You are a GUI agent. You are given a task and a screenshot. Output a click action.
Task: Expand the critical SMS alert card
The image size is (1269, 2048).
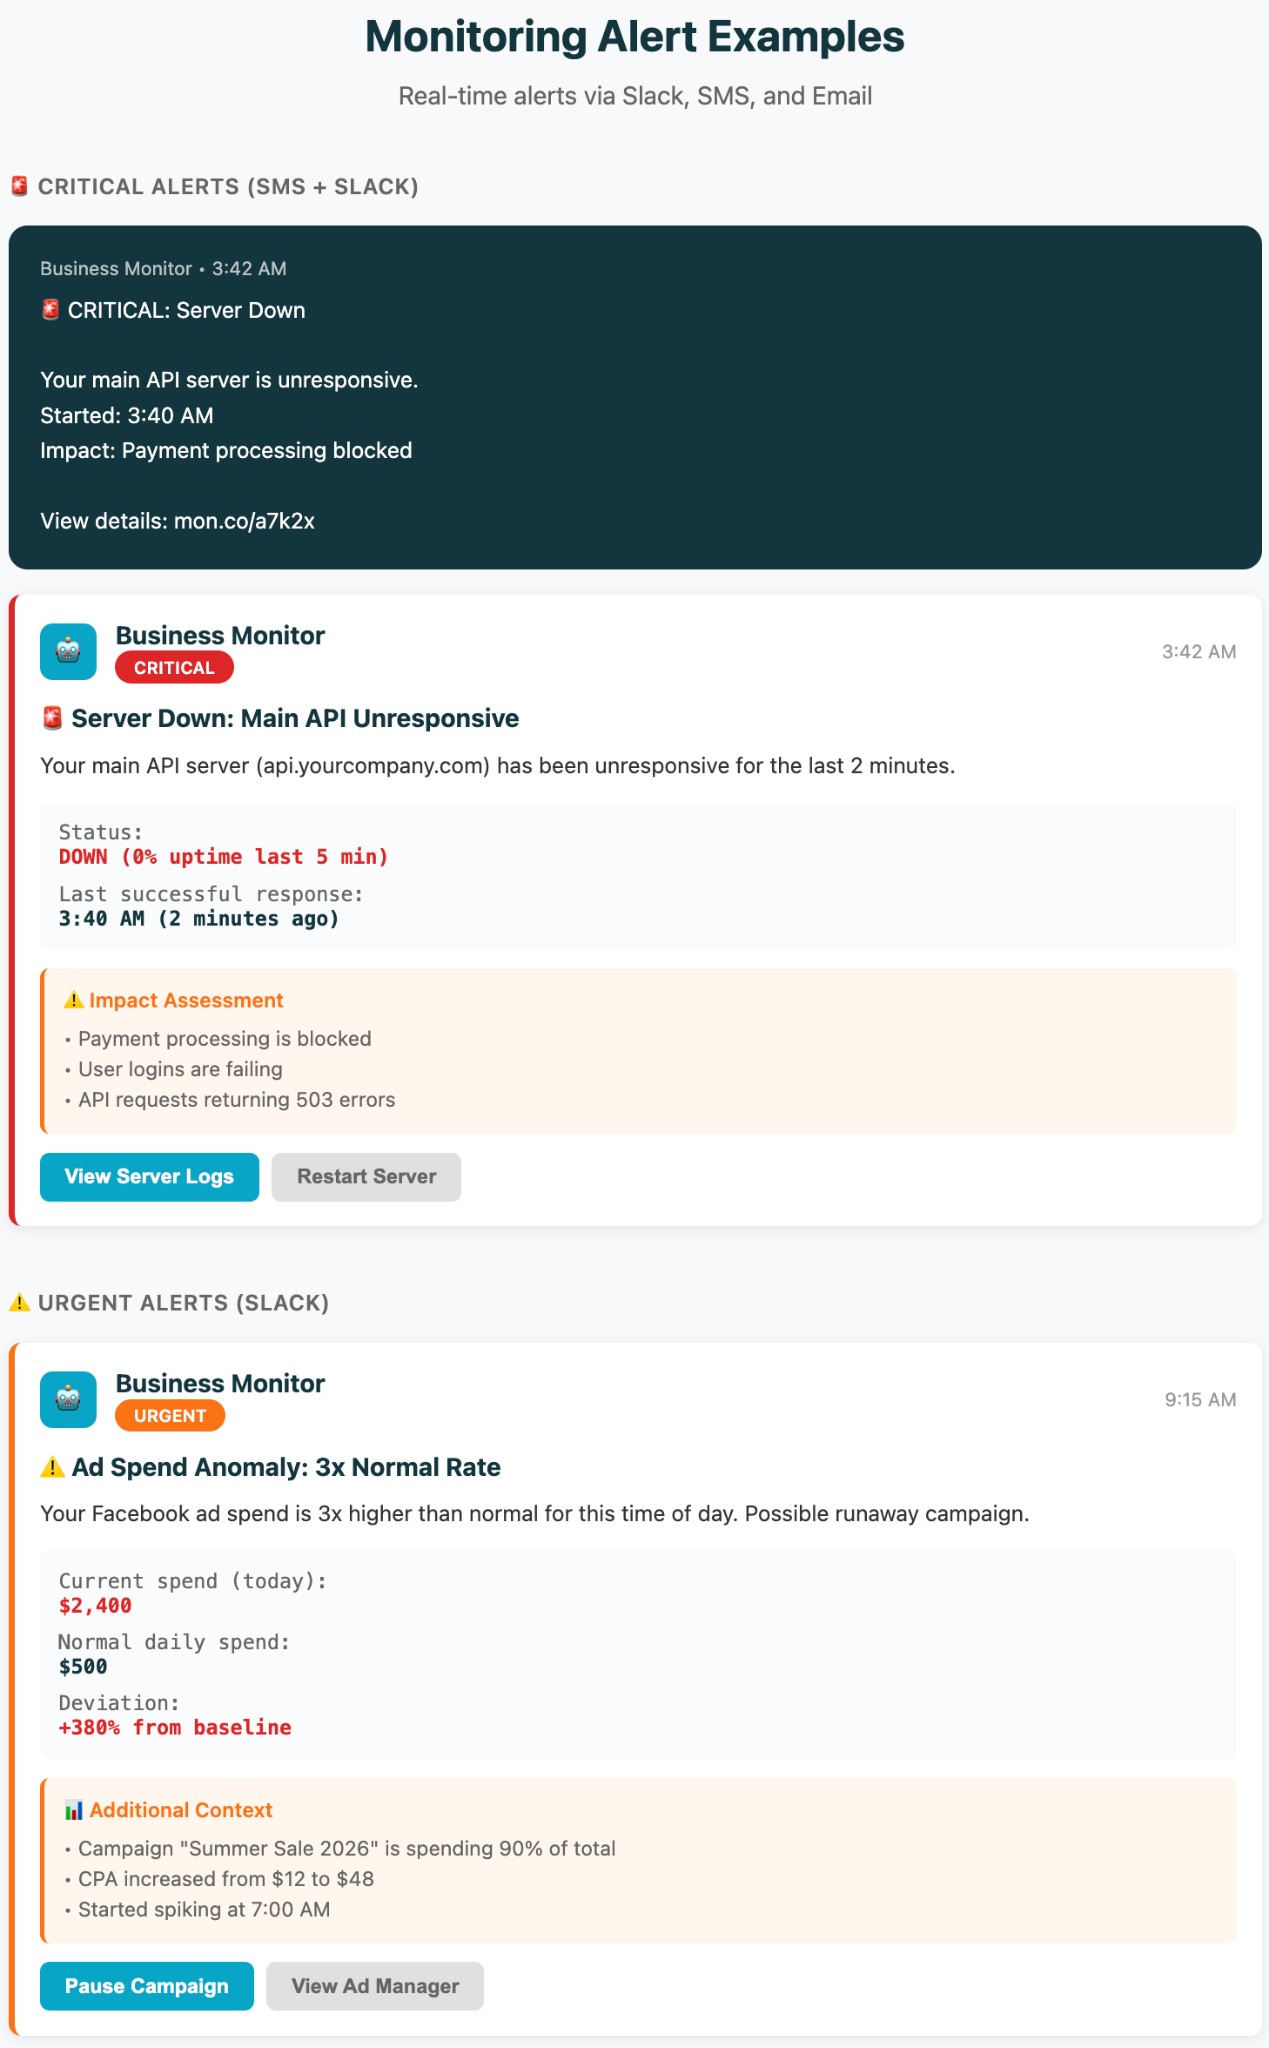pyautogui.click(x=634, y=395)
